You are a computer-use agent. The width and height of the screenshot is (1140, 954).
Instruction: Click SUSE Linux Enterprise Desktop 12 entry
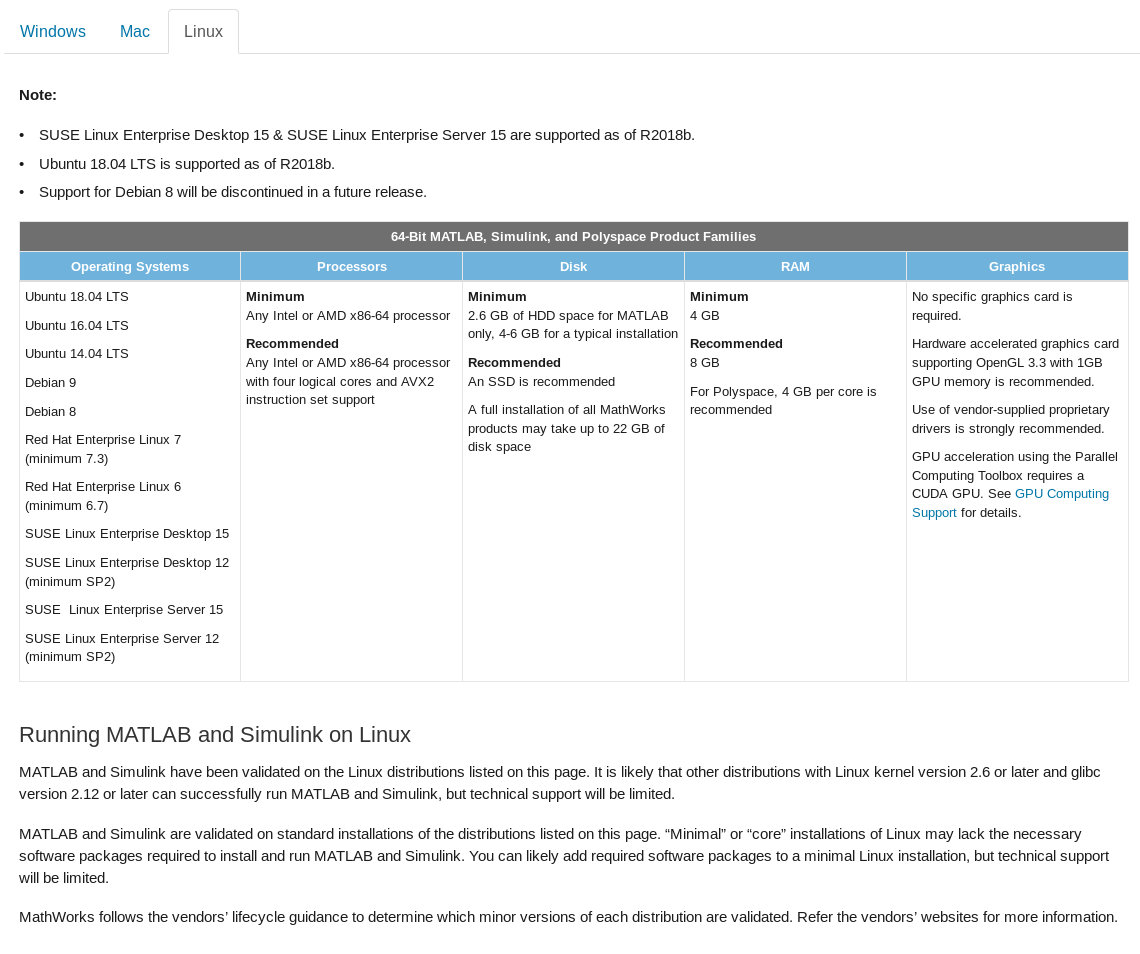click(127, 572)
